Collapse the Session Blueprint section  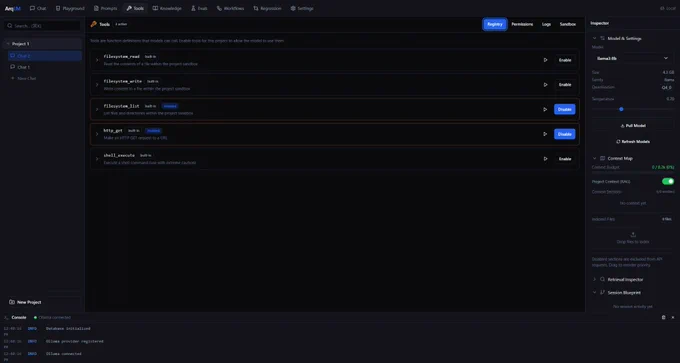click(x=595, y=292)
